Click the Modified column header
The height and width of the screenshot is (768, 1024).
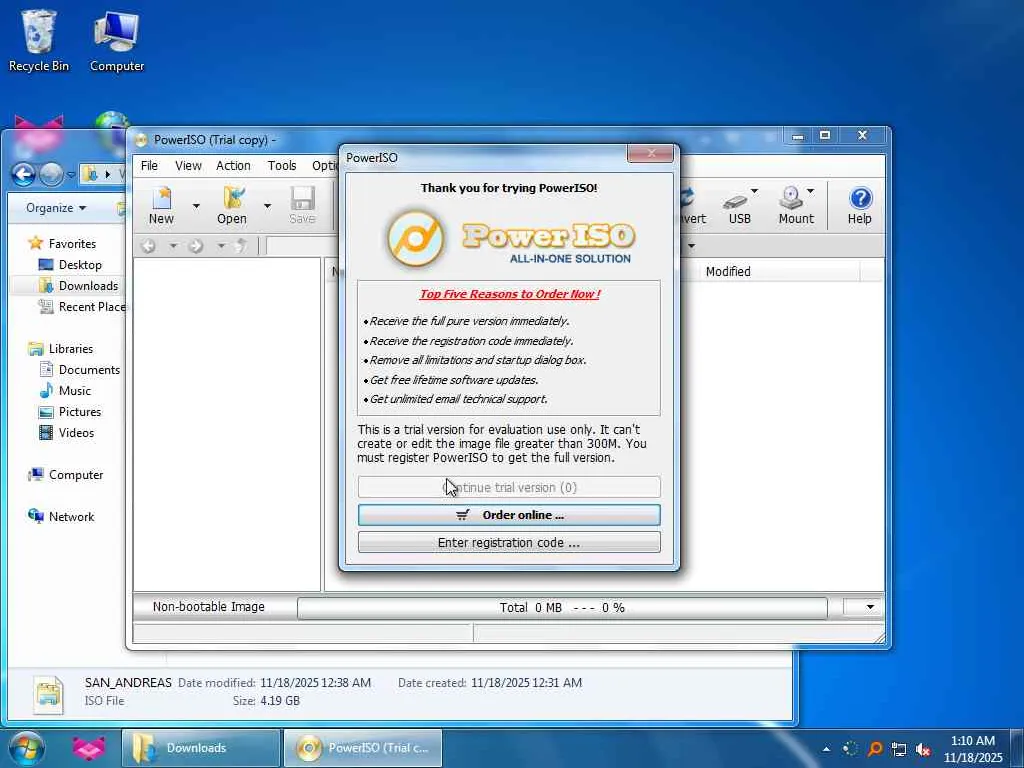[x=728, y=272]
